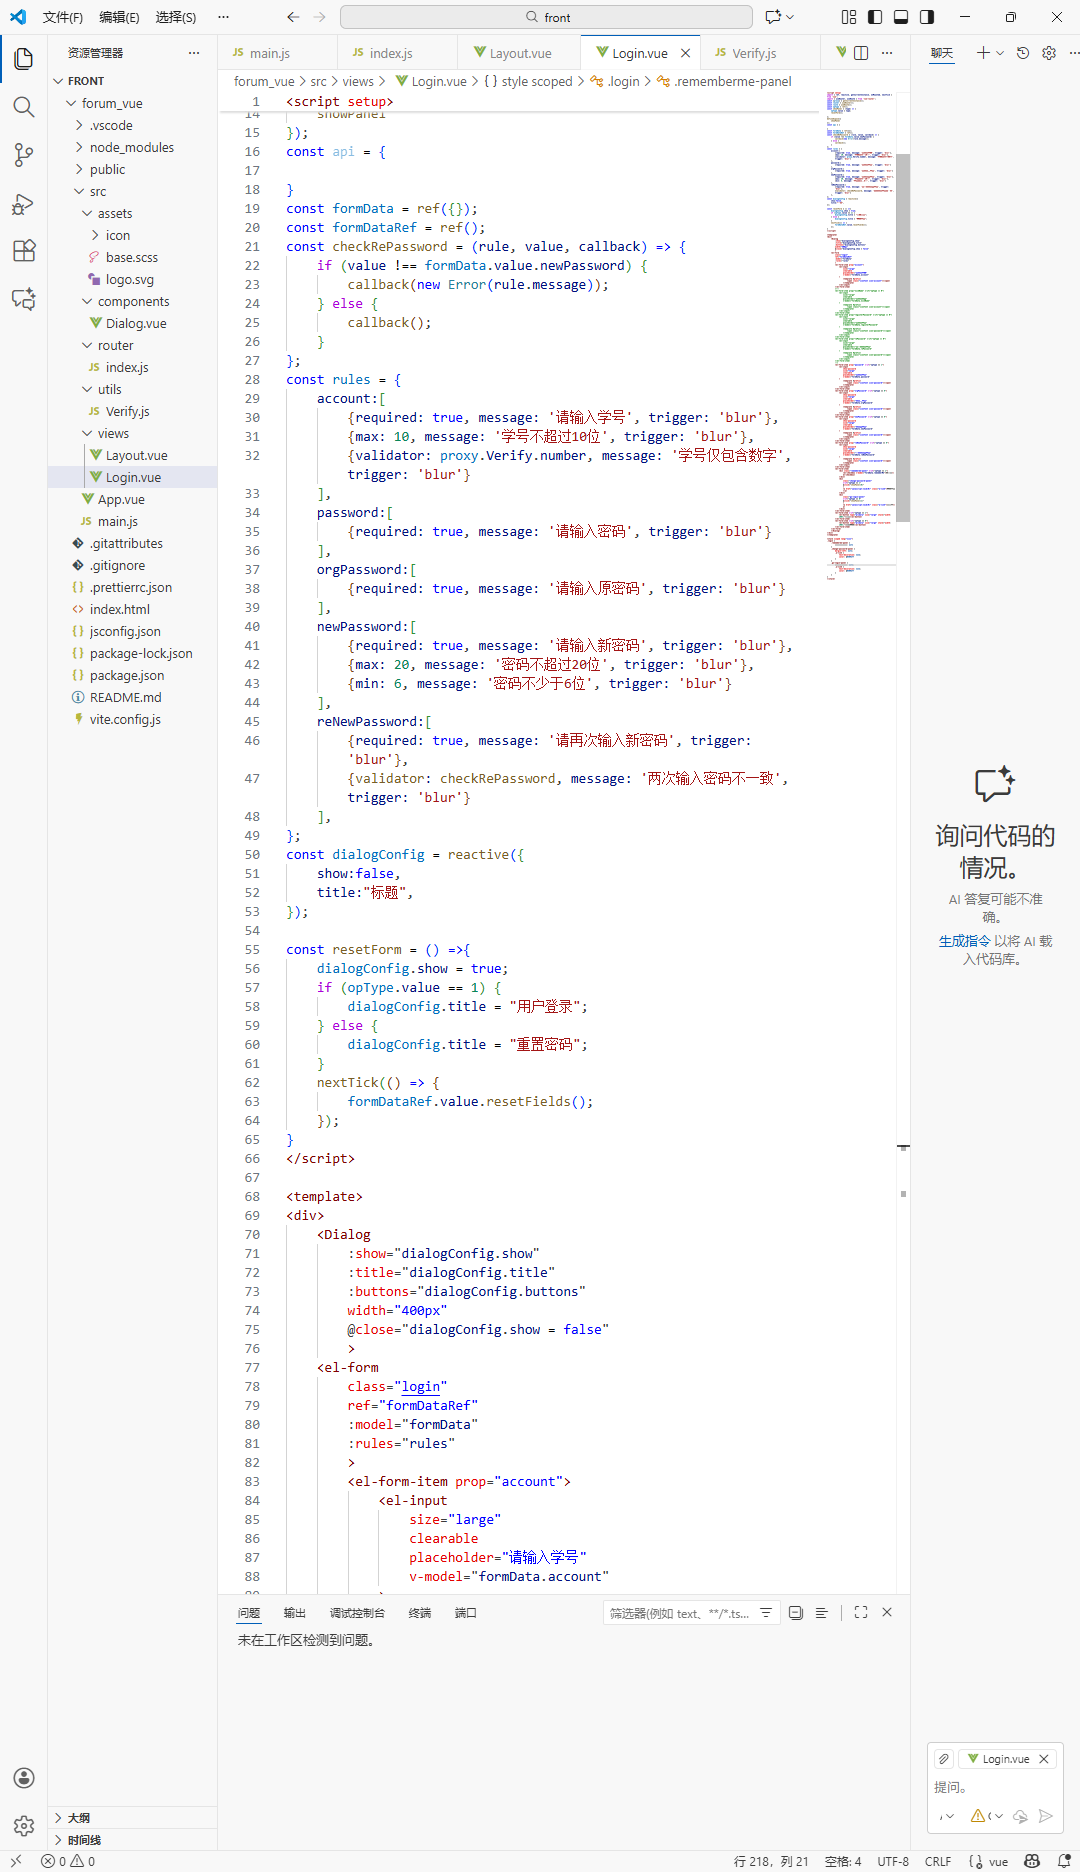Open the 调试控制台 panel tab

[x=357, y=1613]
